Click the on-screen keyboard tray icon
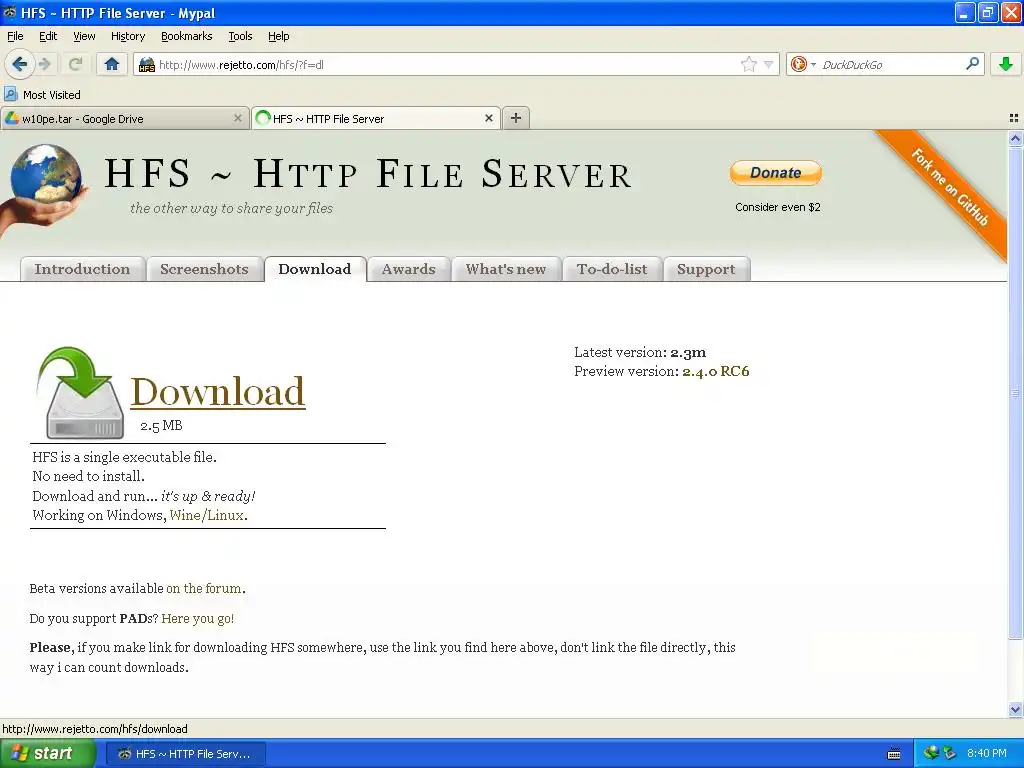 coord(894,754)
